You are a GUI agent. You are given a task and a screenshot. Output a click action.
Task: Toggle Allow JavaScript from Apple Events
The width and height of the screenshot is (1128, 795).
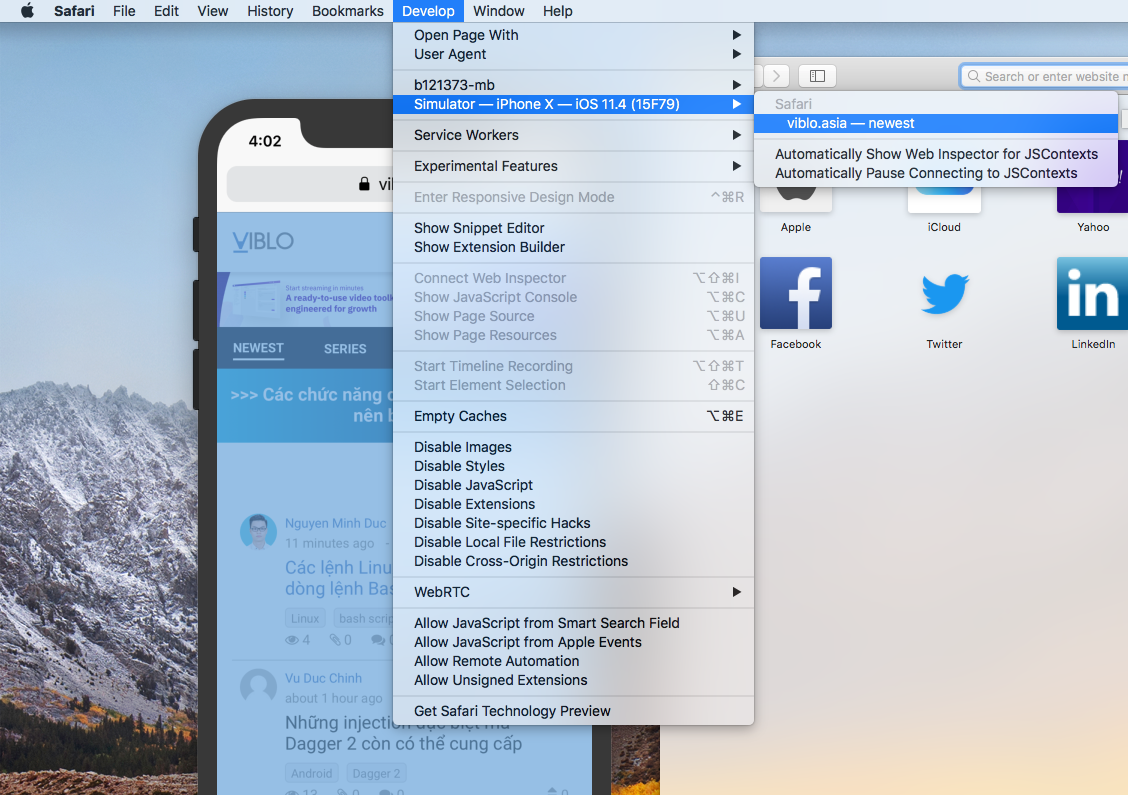(573, 642)
